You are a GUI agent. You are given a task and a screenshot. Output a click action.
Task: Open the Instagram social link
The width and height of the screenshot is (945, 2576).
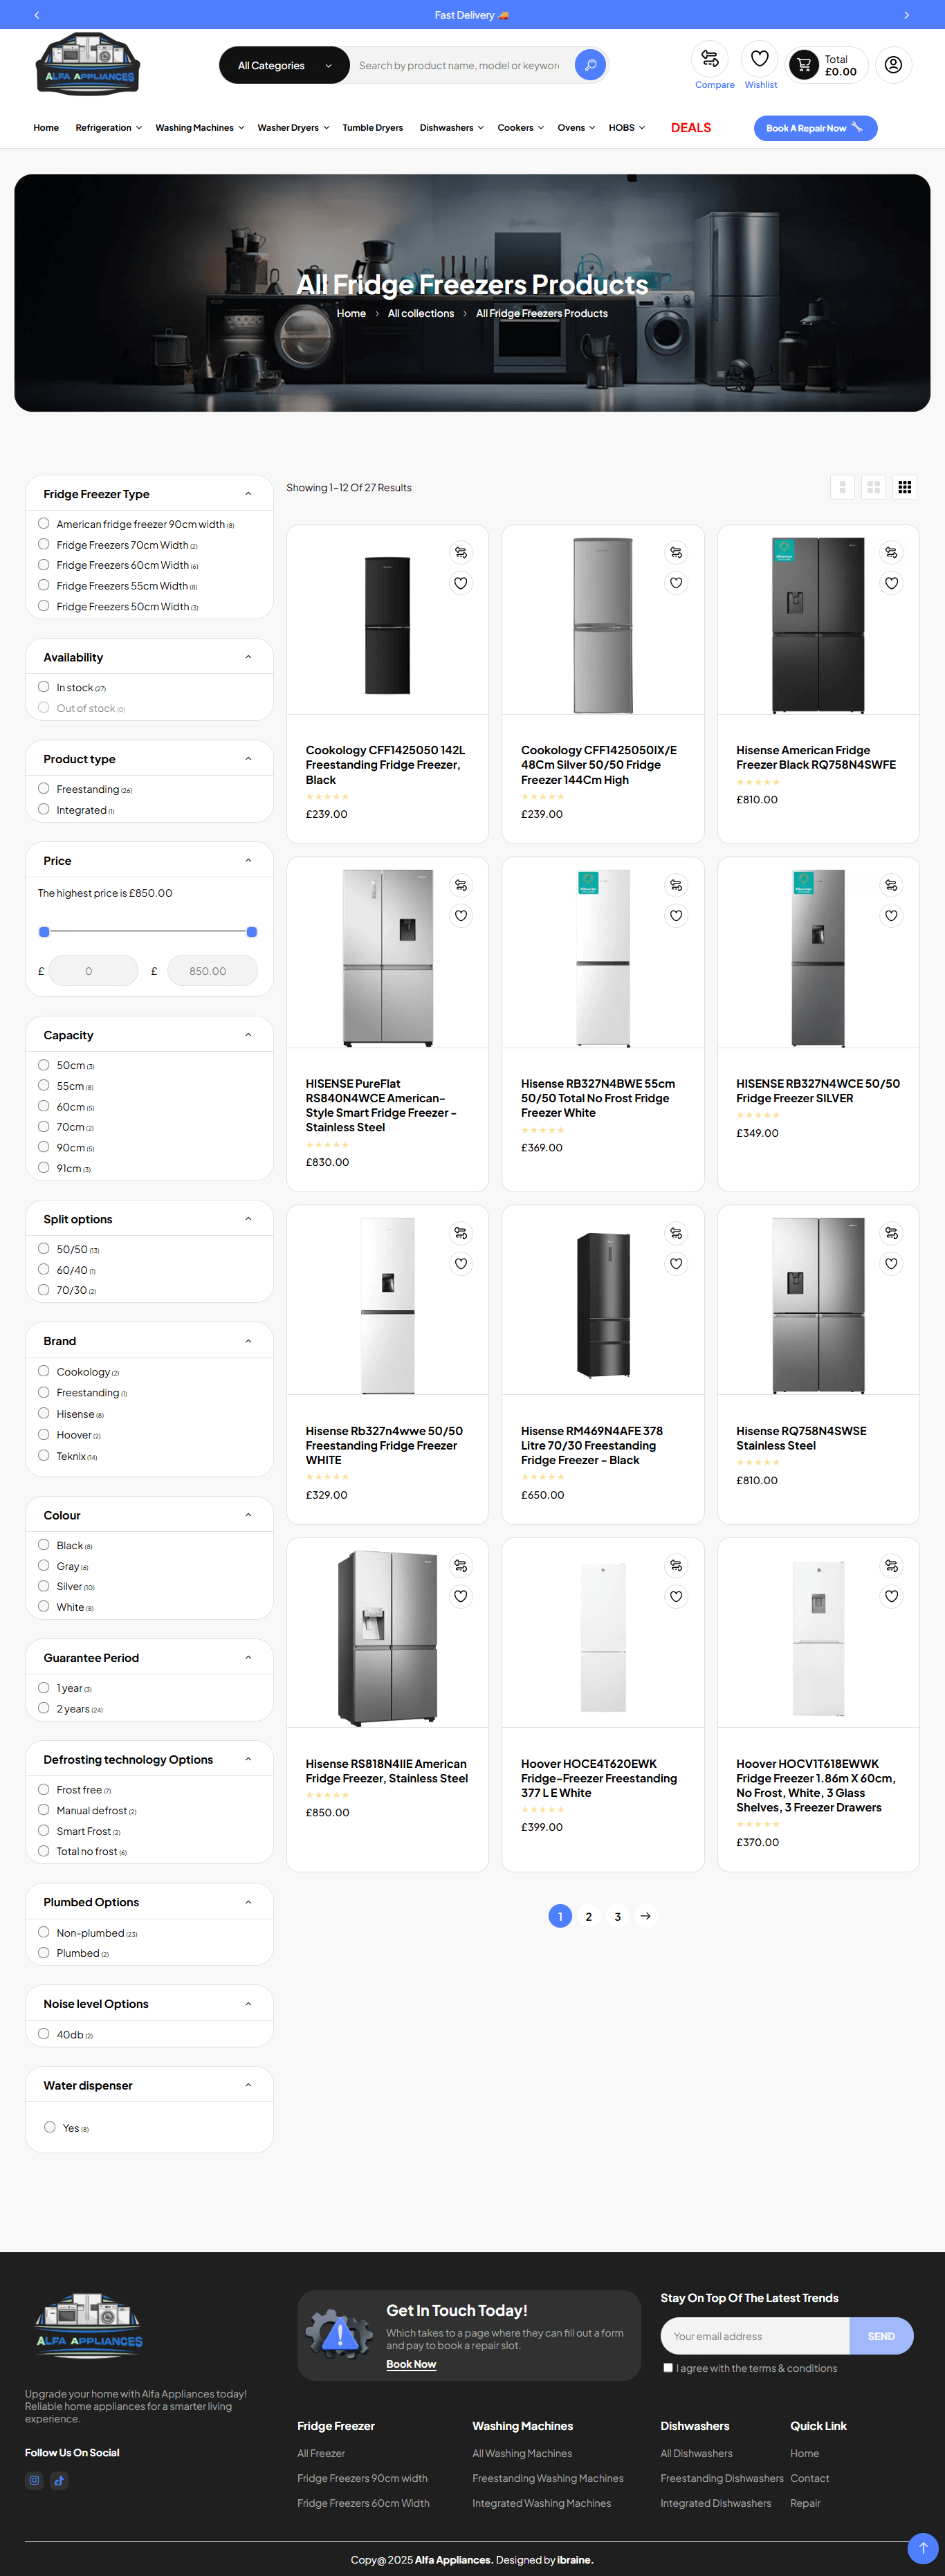[34, 2480]
